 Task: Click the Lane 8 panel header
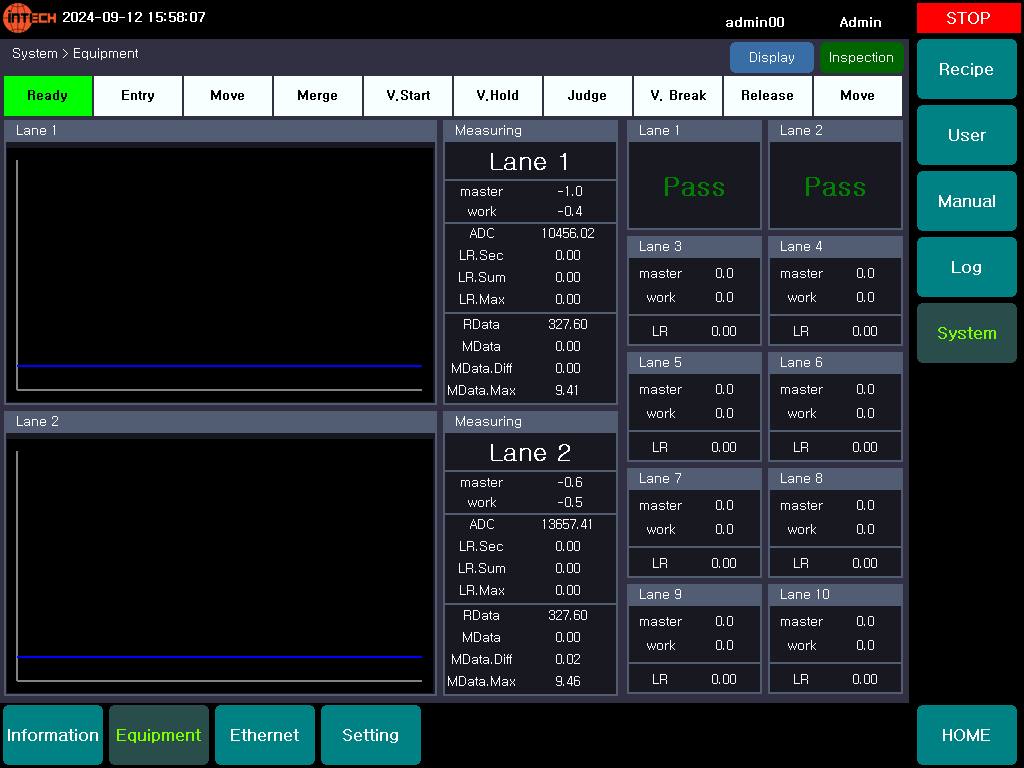835,479
